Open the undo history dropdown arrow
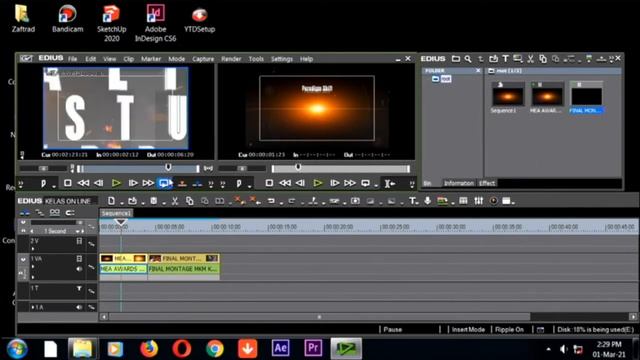The height and width of the screenshot is (360, 640). point(281,202)
